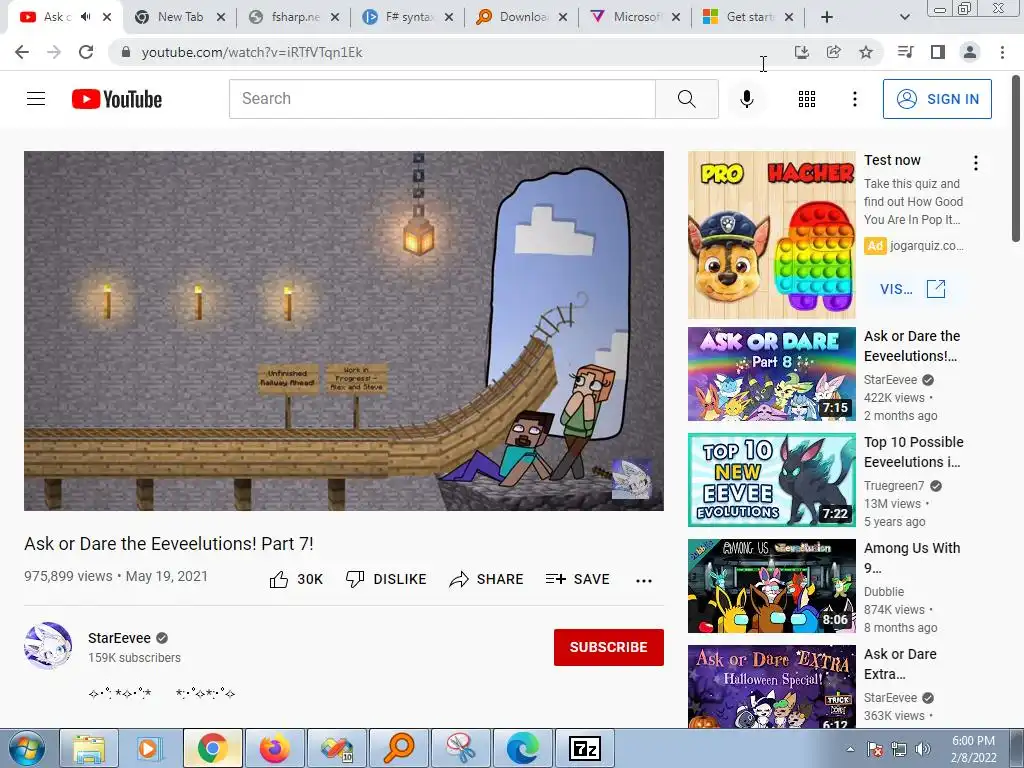
Task: Open Ask or Dare Extra Halloween thumbnail
Action: [x=771, y=686]
